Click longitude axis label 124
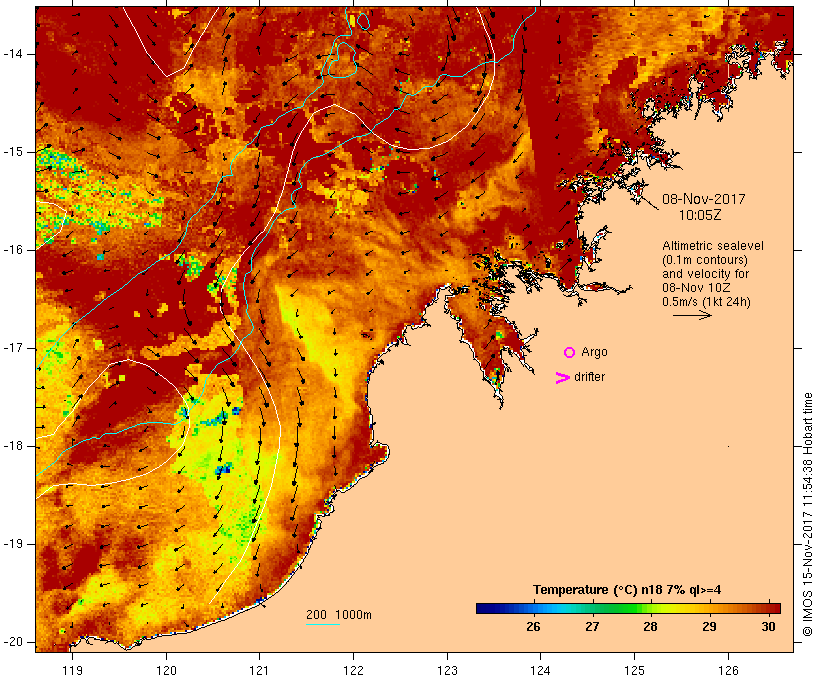Image resolution: width=820 pixels, height=680 pixels. (540, 670)
